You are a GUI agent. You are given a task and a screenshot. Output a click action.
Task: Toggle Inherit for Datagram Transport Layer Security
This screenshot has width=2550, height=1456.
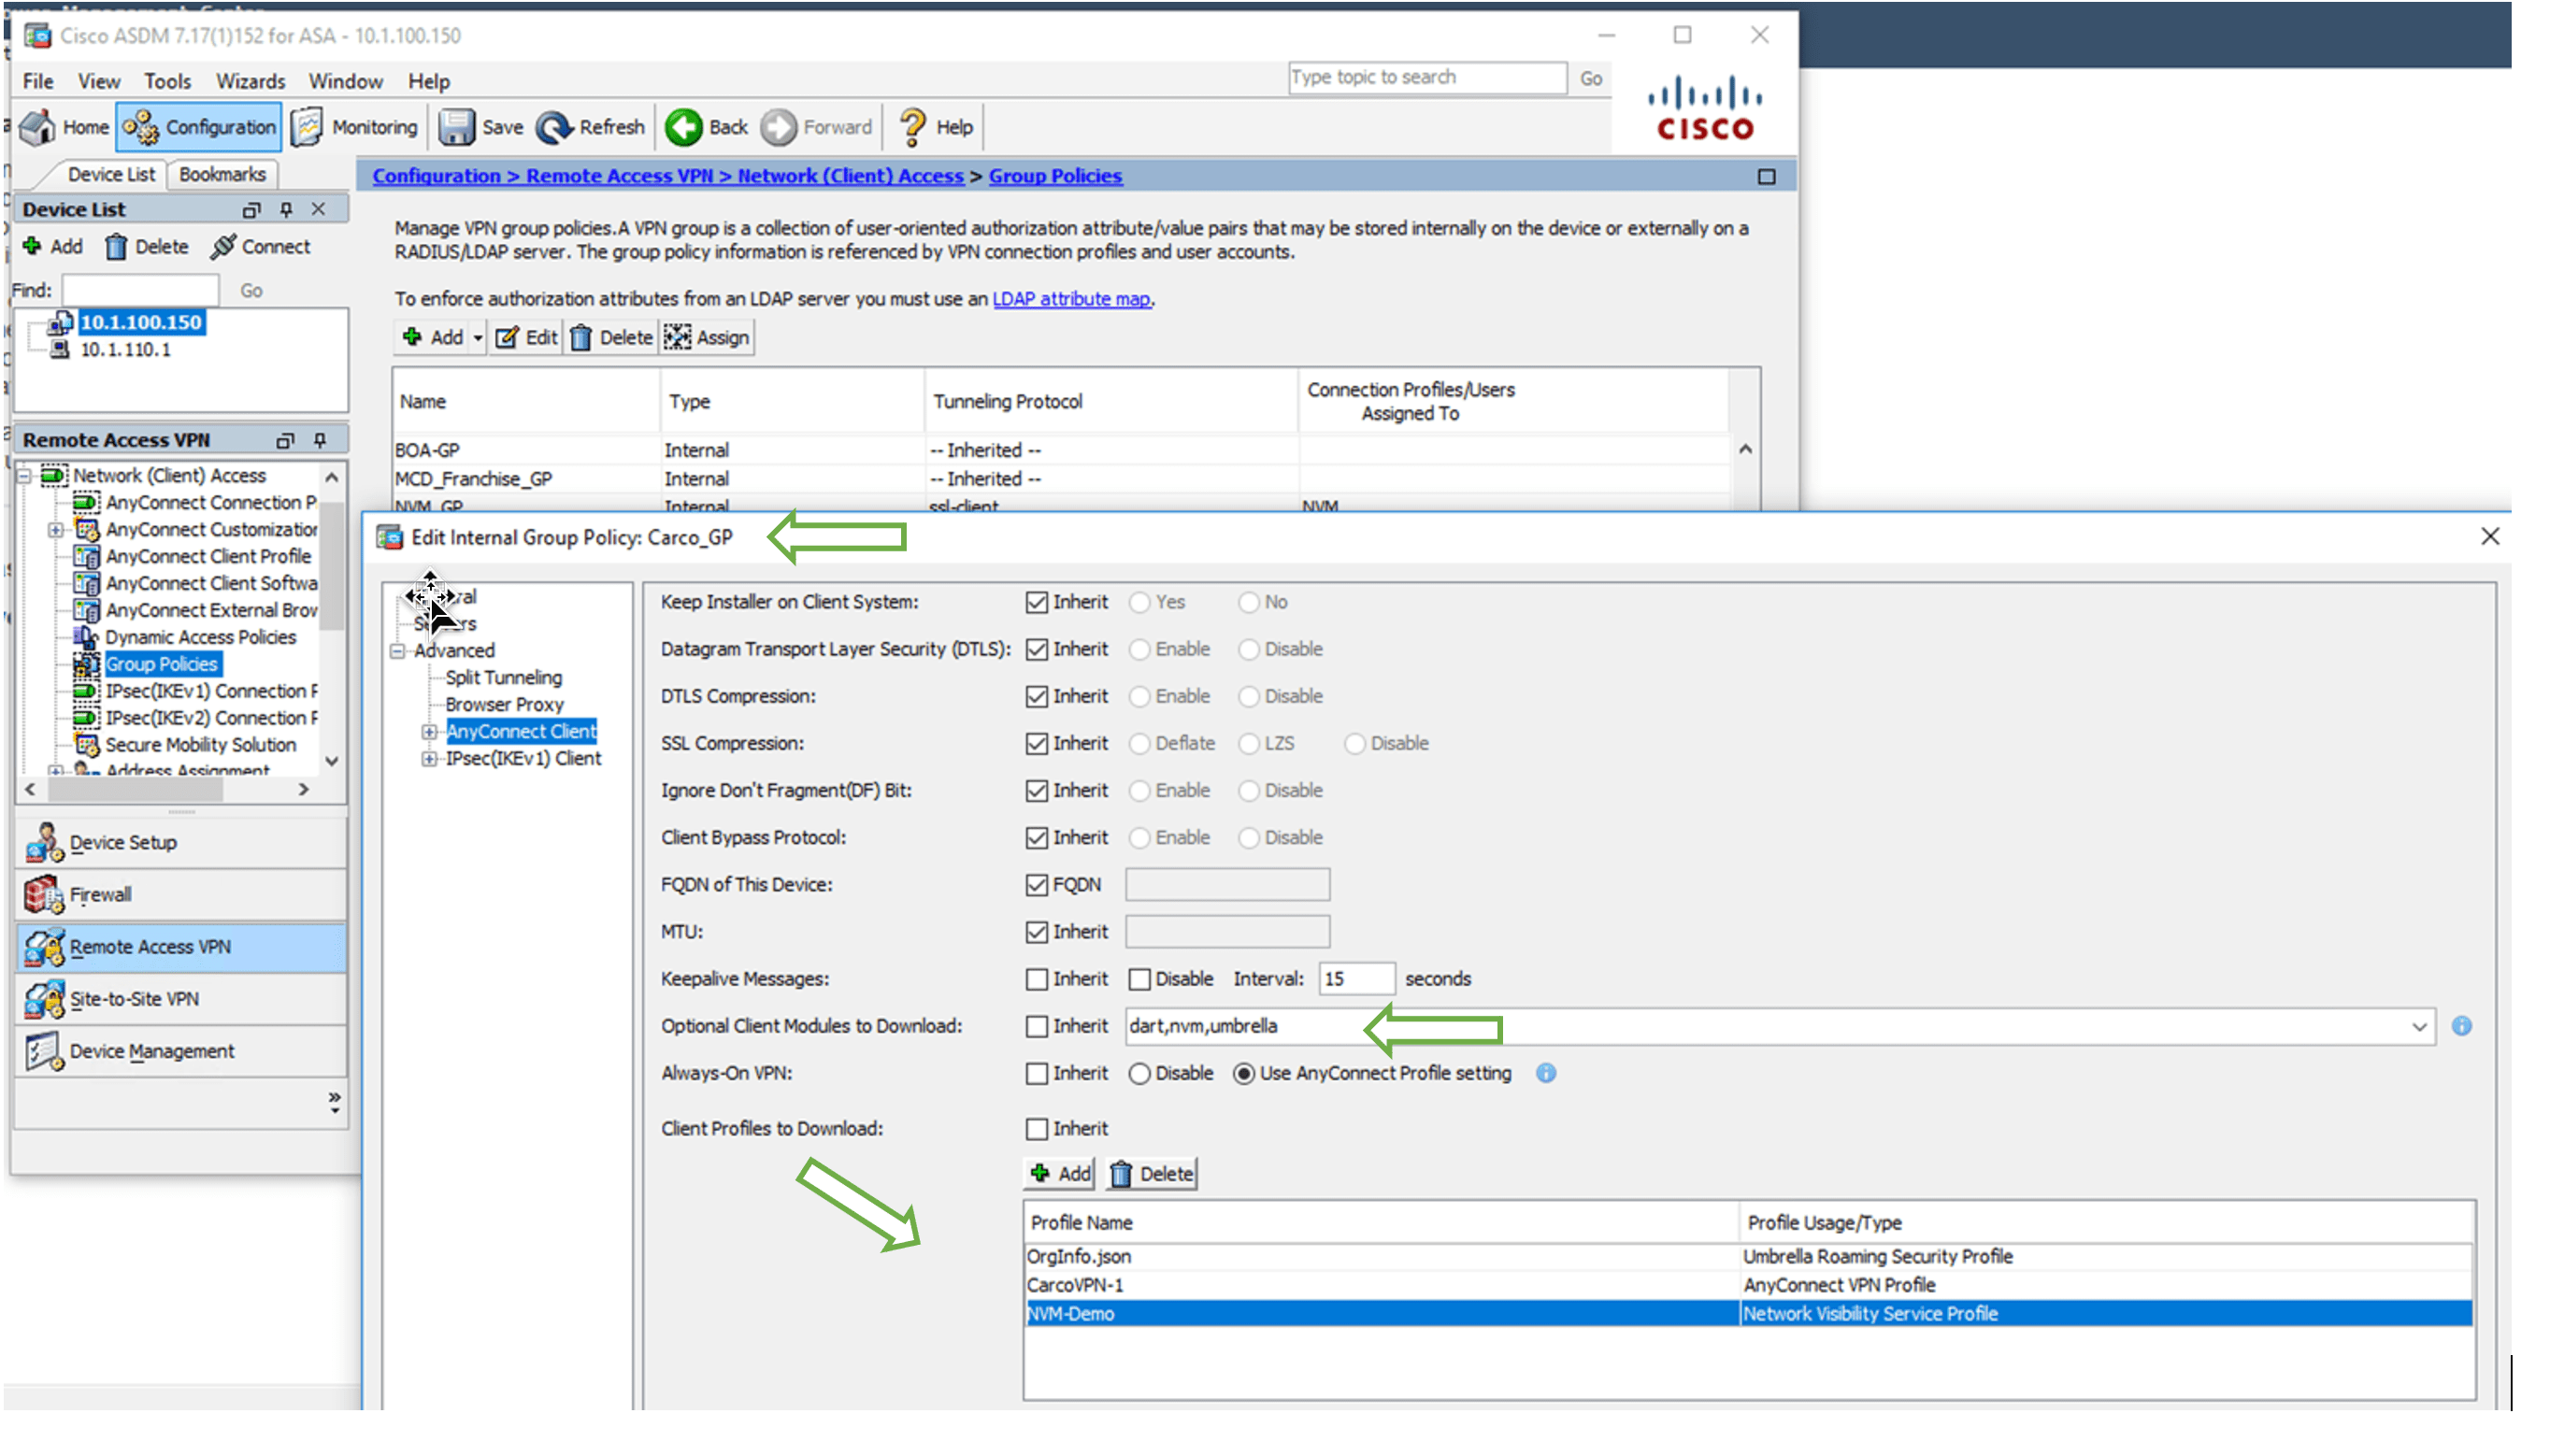tap(1037, 649)
